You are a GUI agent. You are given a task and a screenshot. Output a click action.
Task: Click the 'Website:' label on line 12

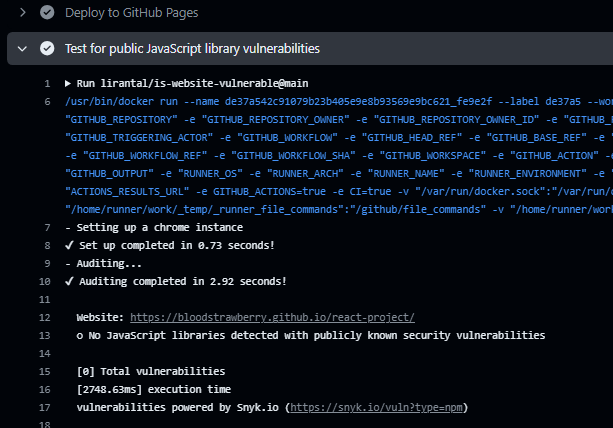coord(100,317)
